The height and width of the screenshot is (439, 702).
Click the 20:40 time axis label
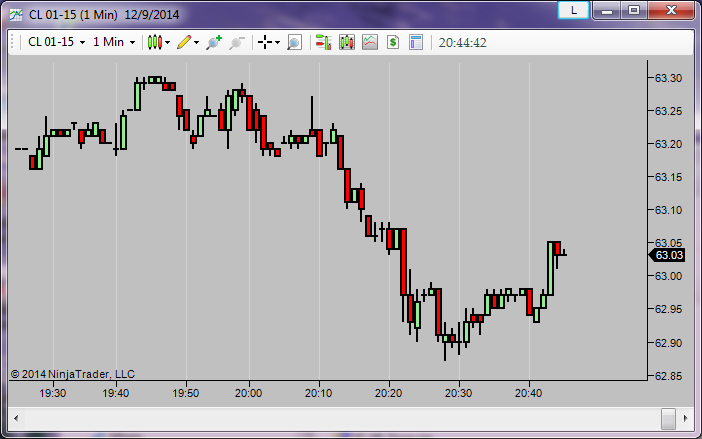(528, 393)
